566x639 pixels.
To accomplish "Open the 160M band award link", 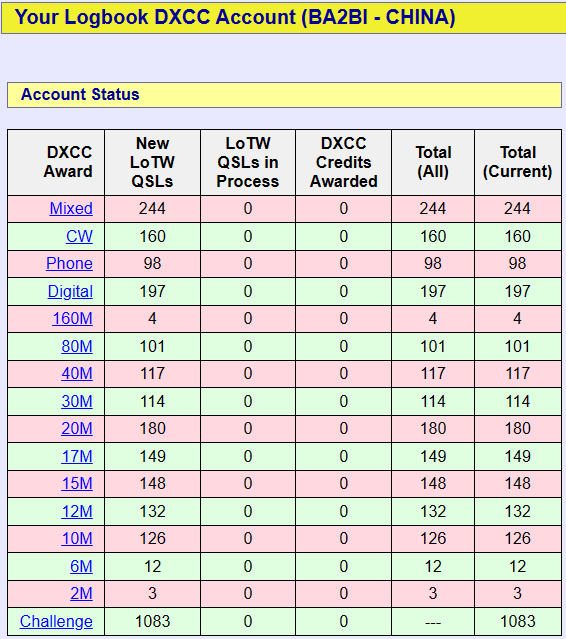I will [73, 319].
